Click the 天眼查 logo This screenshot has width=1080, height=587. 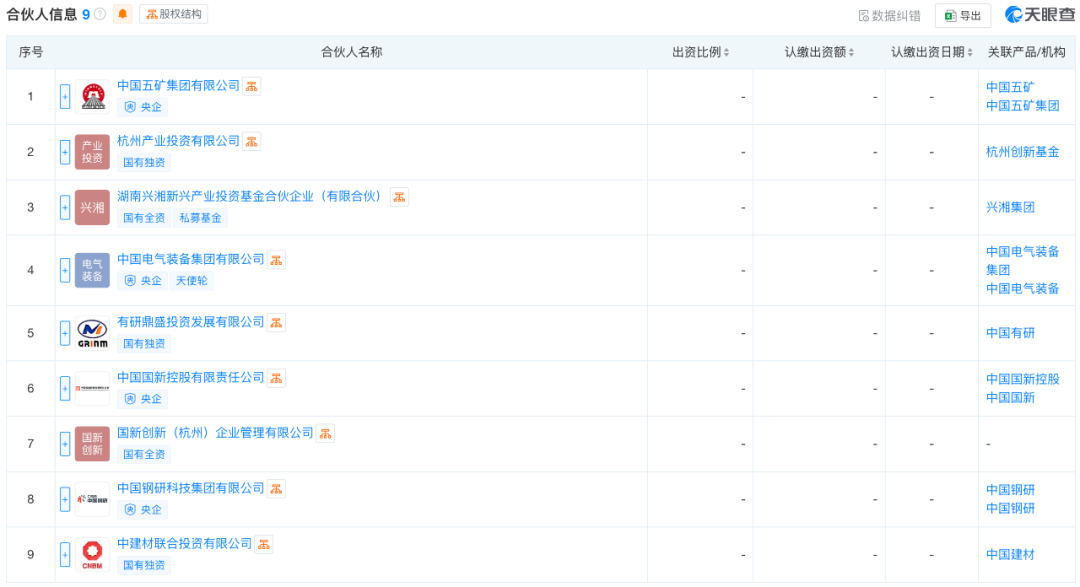tap(1040, 14)
